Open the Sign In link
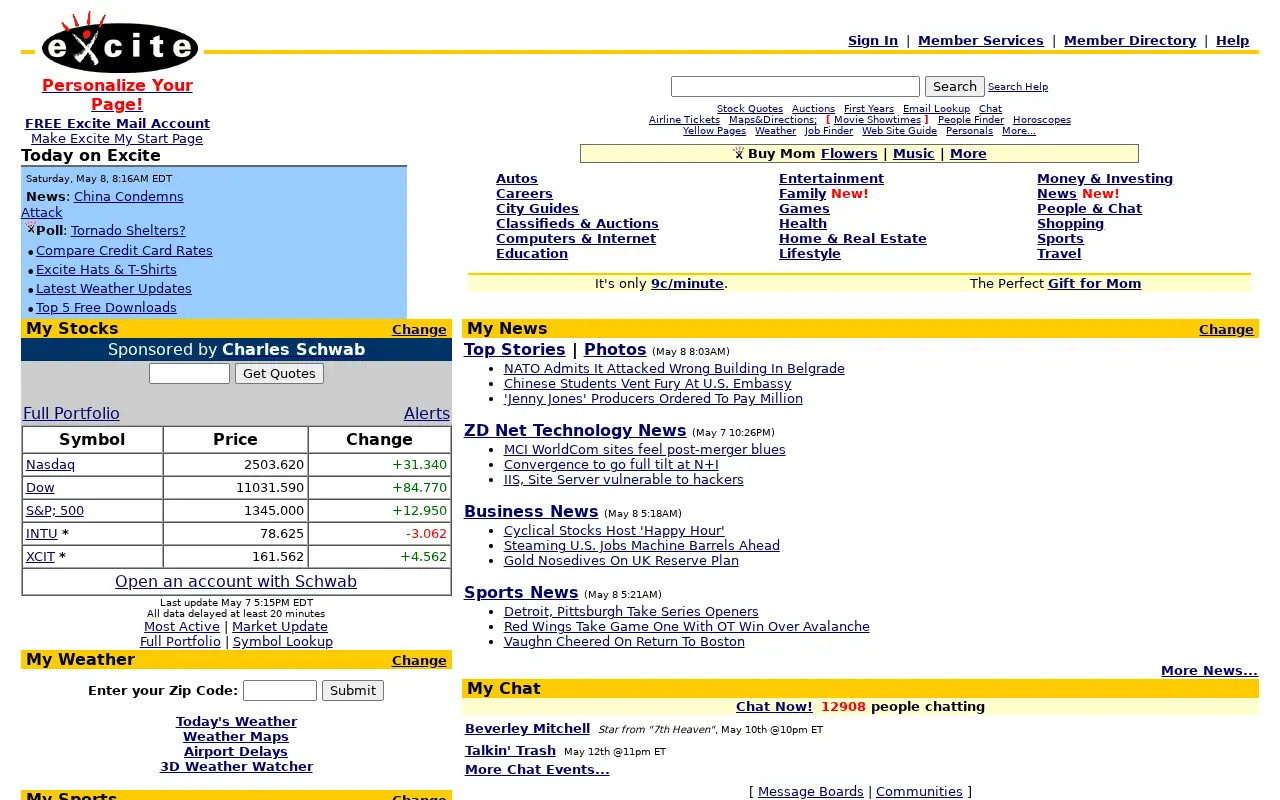 pos(873,41)
